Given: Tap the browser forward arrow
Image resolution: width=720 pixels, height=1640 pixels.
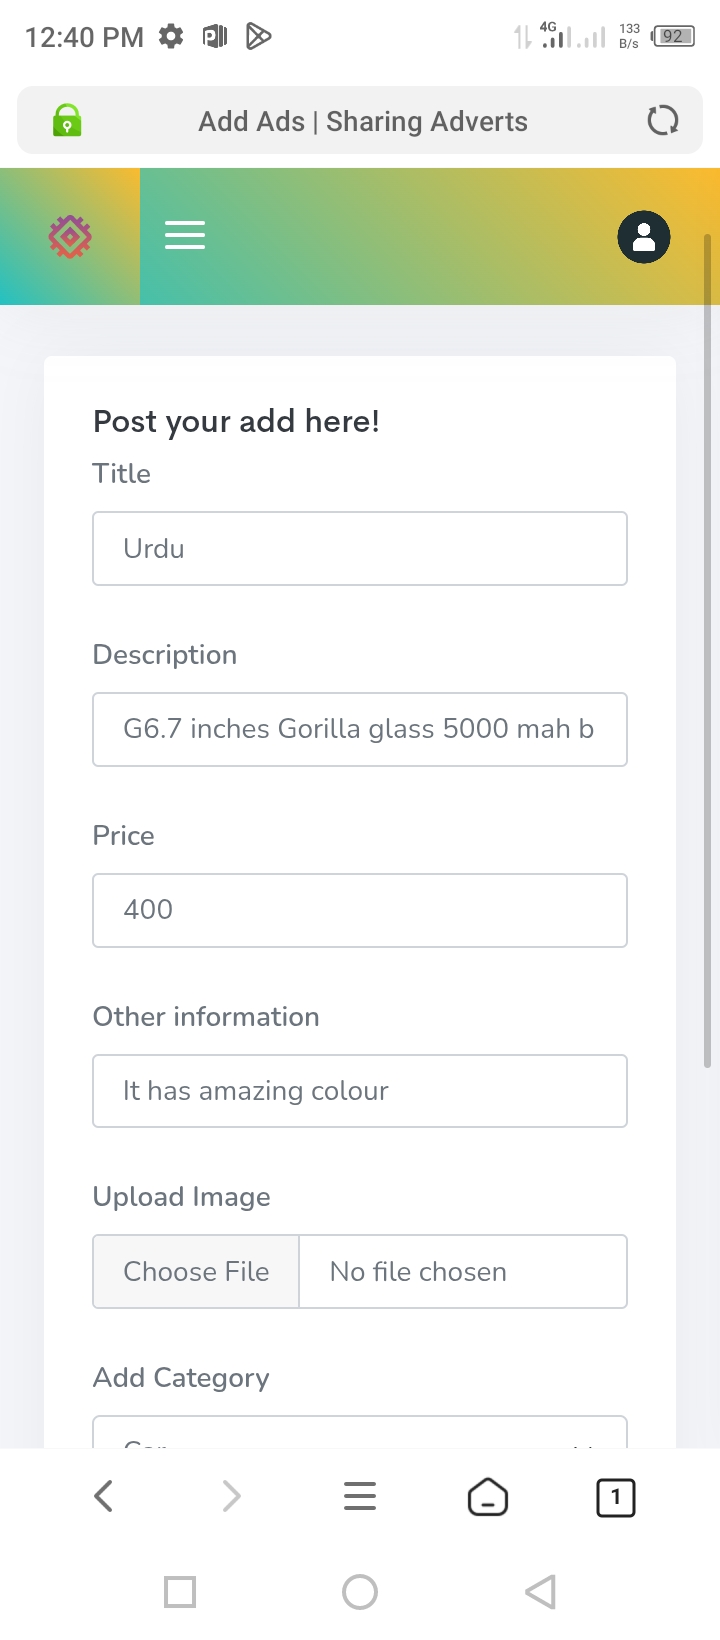Looking at the screenshot, I should (x=232, y=1496).
